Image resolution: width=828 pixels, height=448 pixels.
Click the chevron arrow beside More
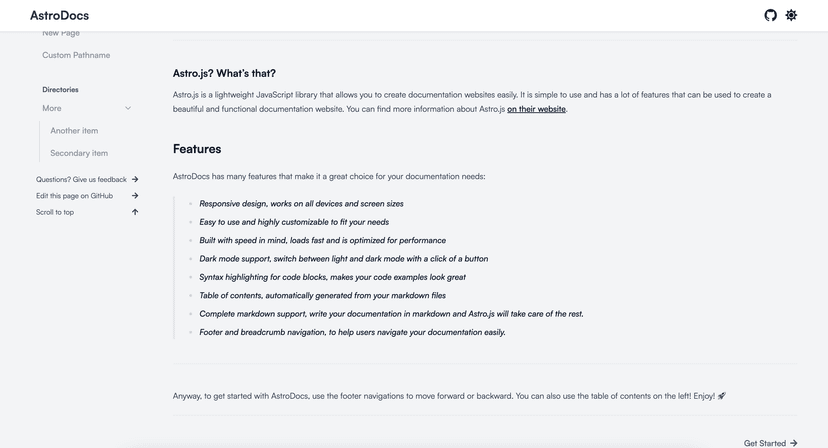coord(128,108)
